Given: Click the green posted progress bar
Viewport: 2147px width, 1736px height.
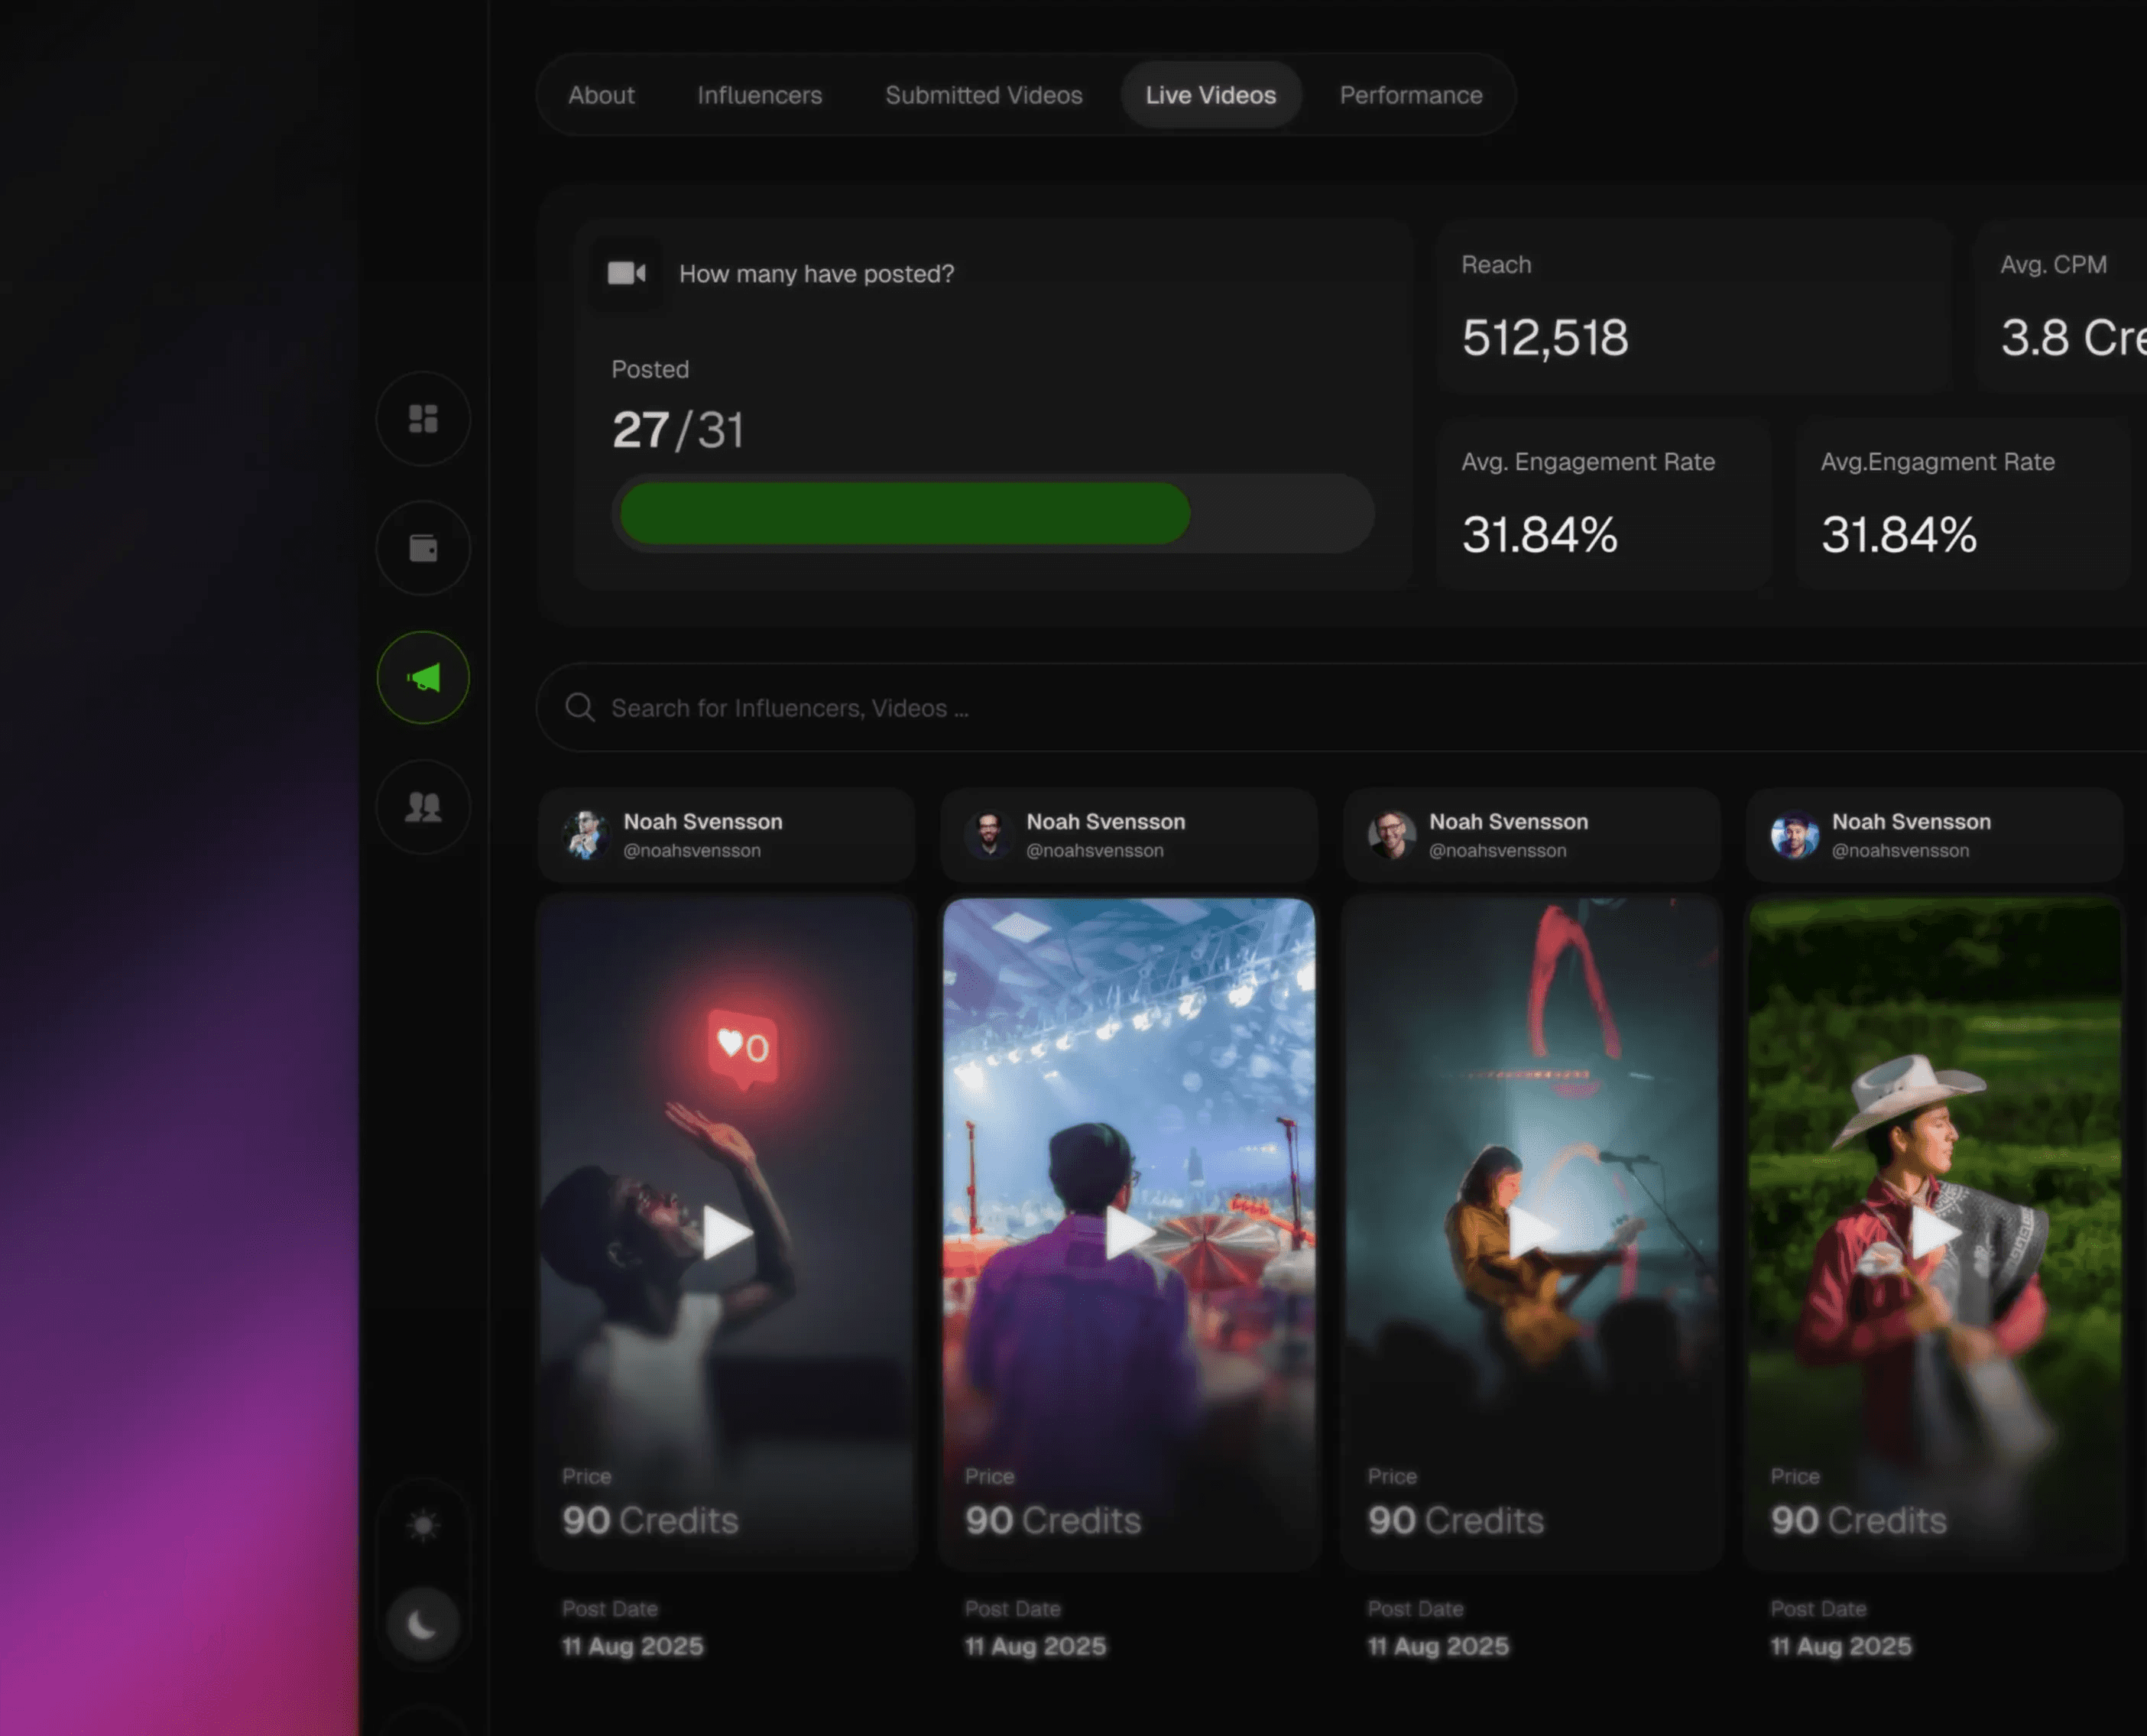Looking at the screenshot, I should [905, 513].
